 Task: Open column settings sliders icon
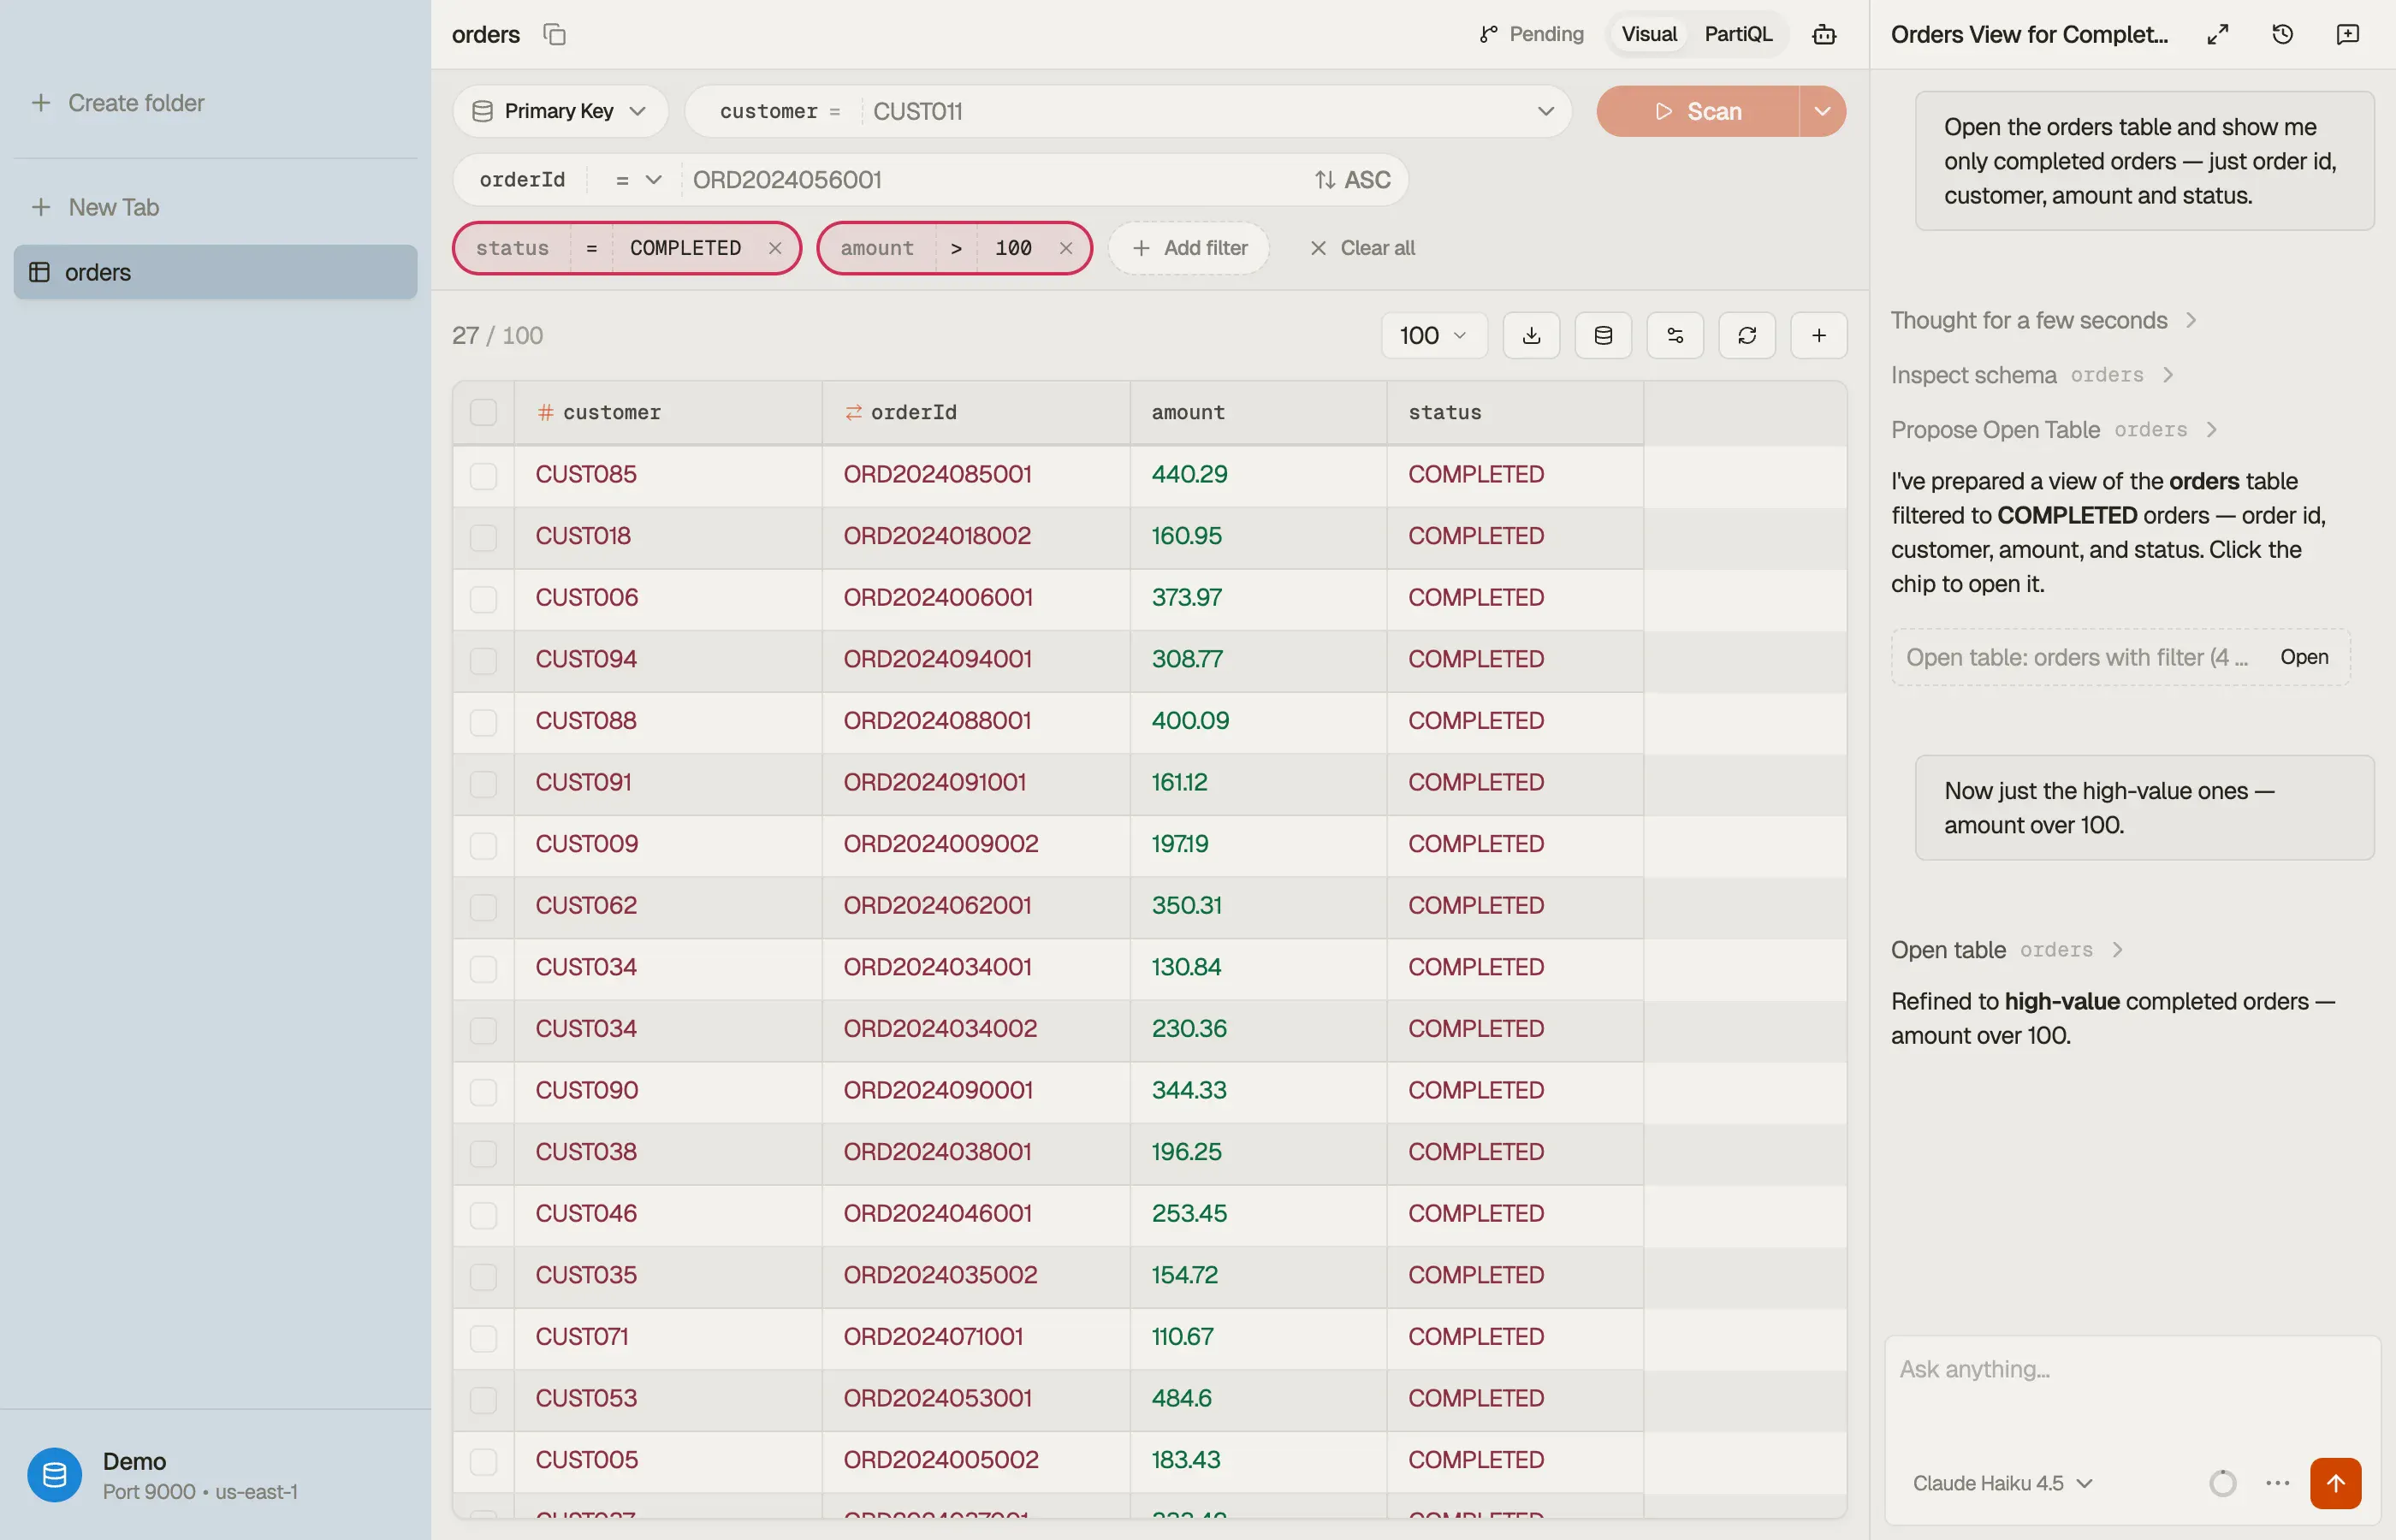(1675, 335)
